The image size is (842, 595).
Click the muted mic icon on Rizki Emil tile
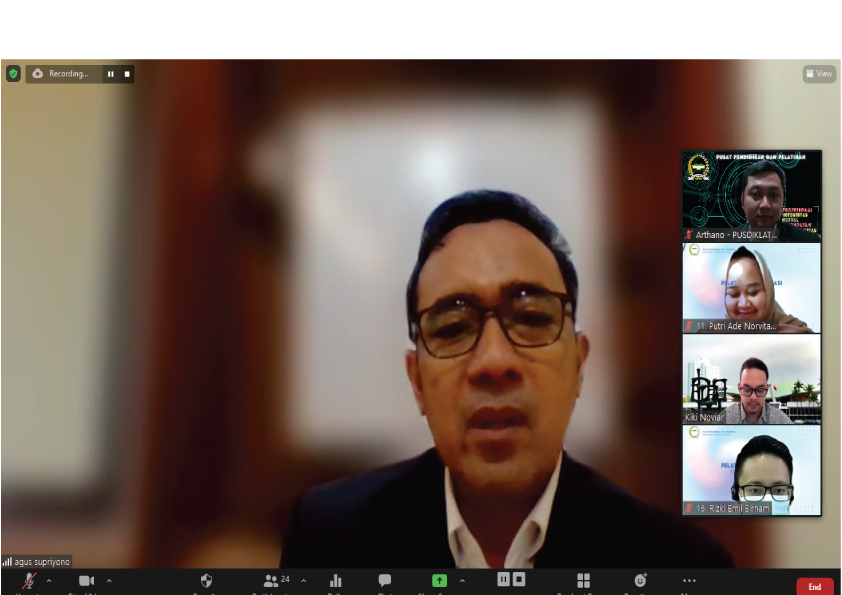689,508
